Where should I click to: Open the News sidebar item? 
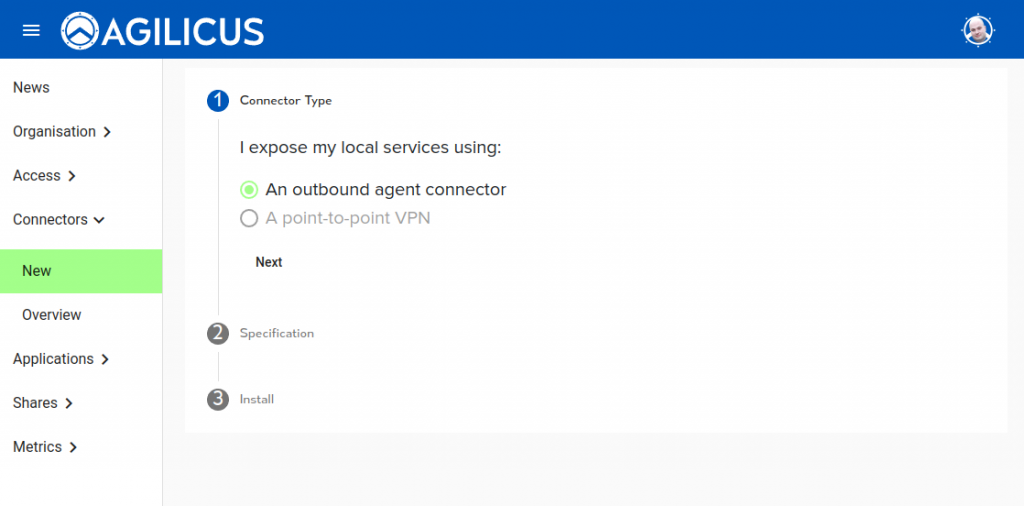(31, 88)
